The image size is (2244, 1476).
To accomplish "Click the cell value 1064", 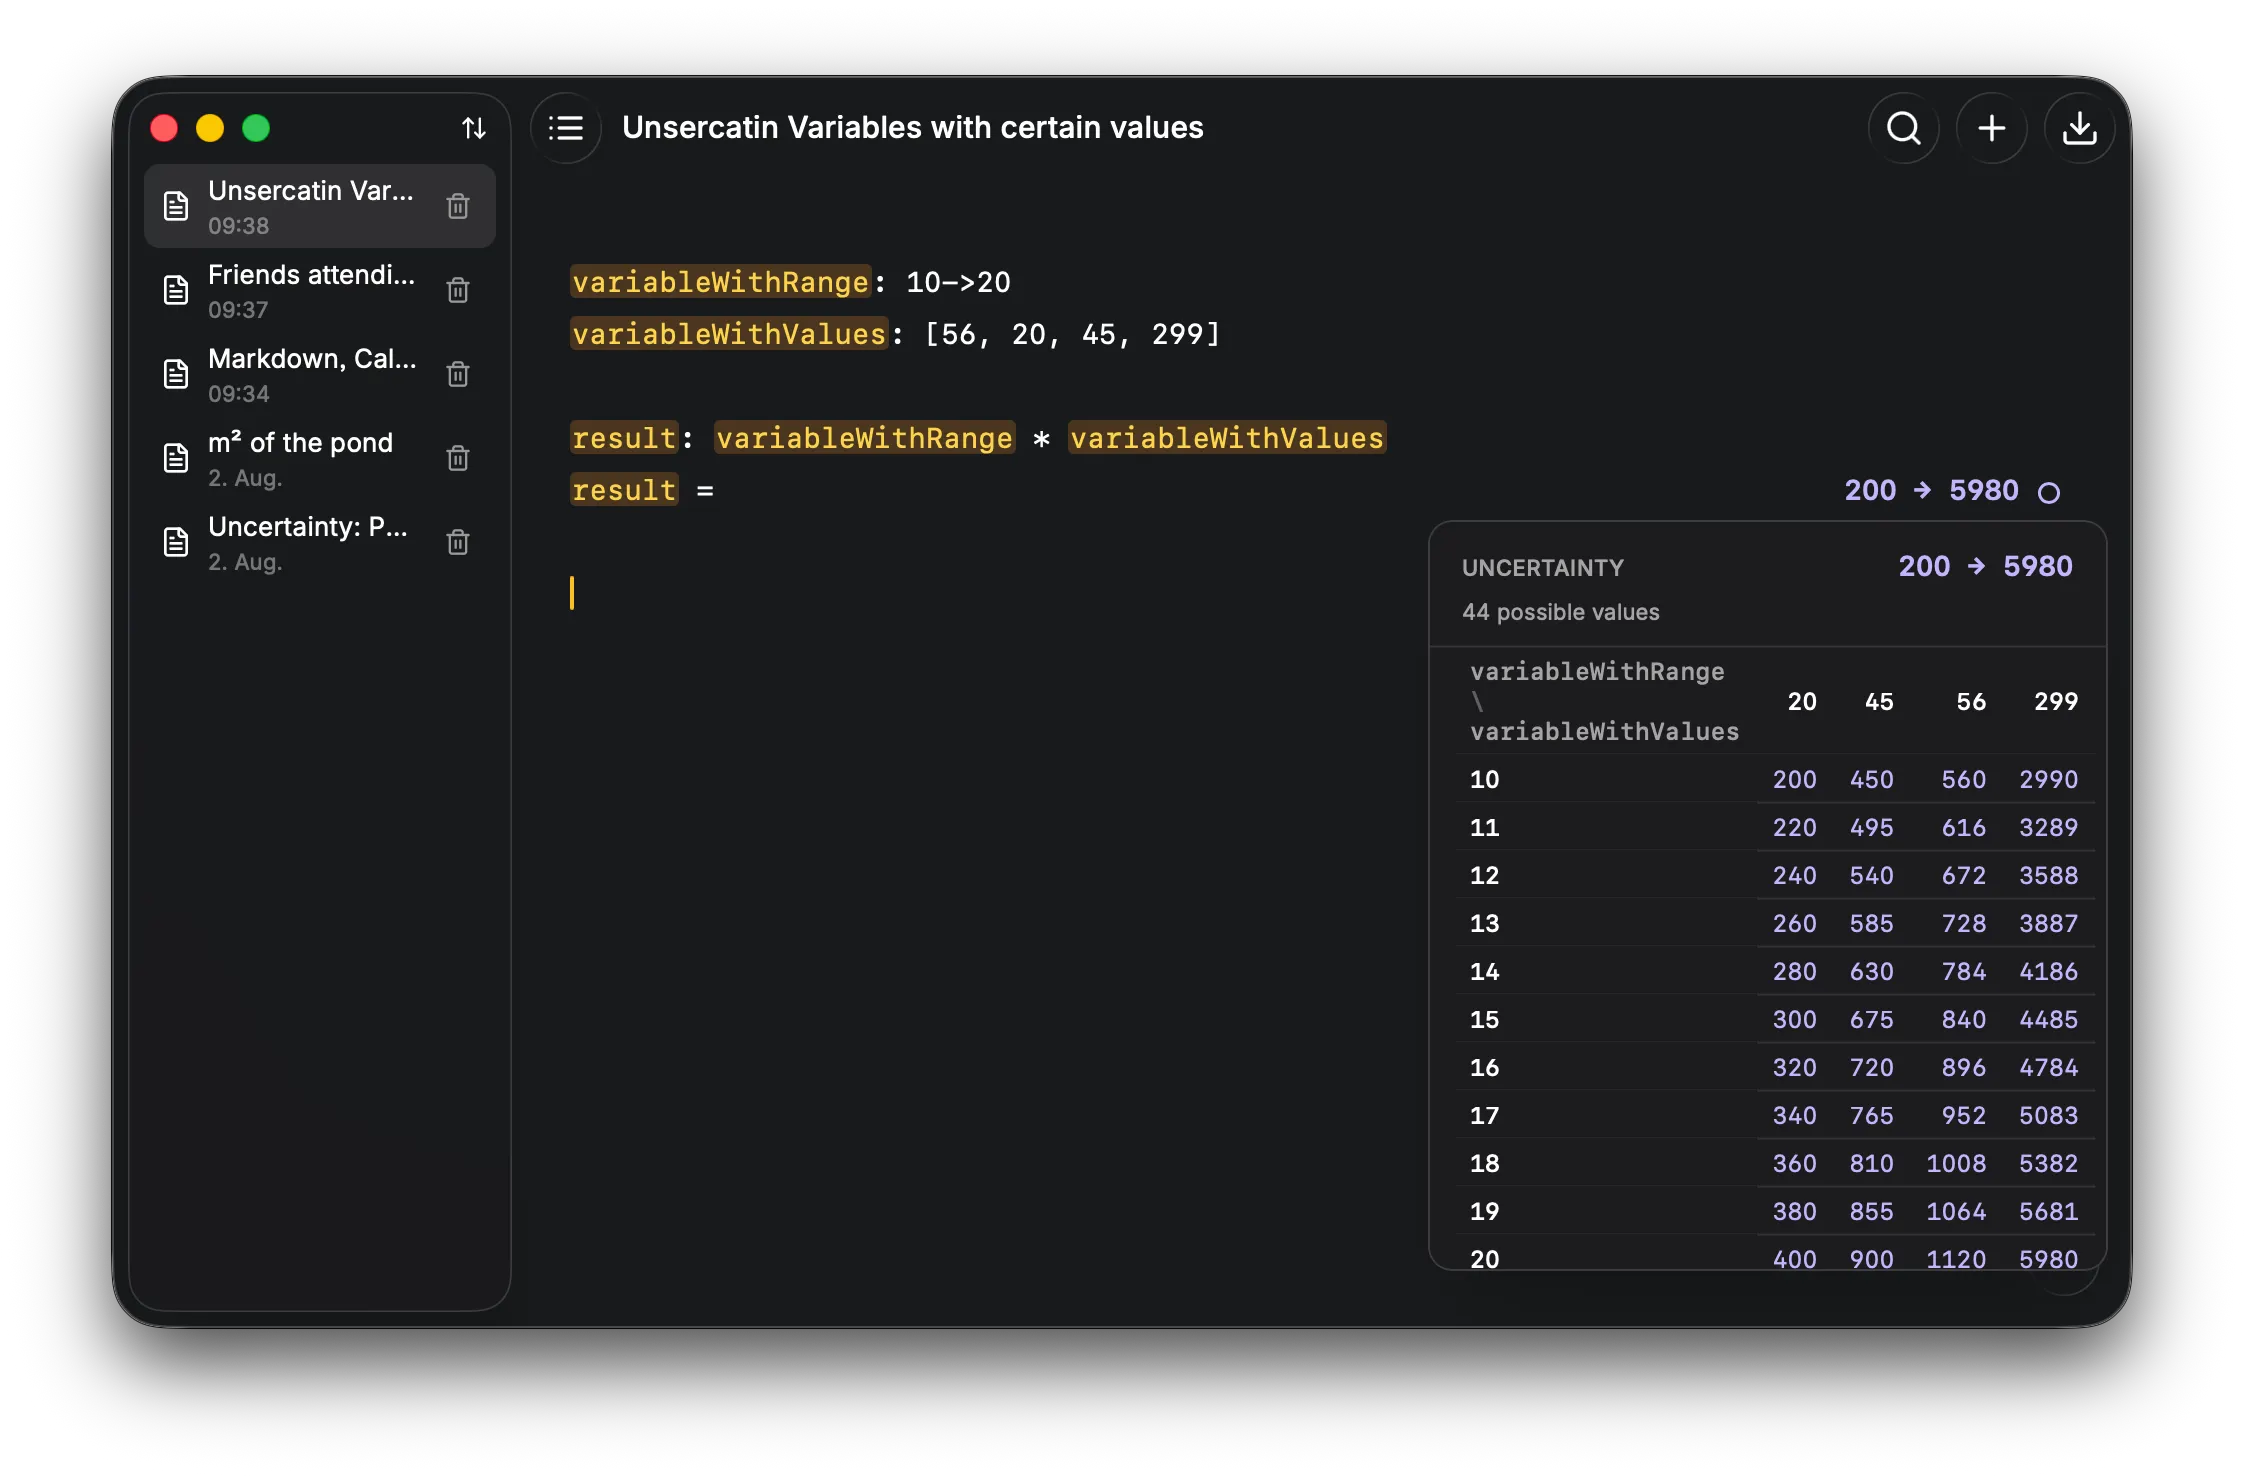I will pos(1956,1212).
